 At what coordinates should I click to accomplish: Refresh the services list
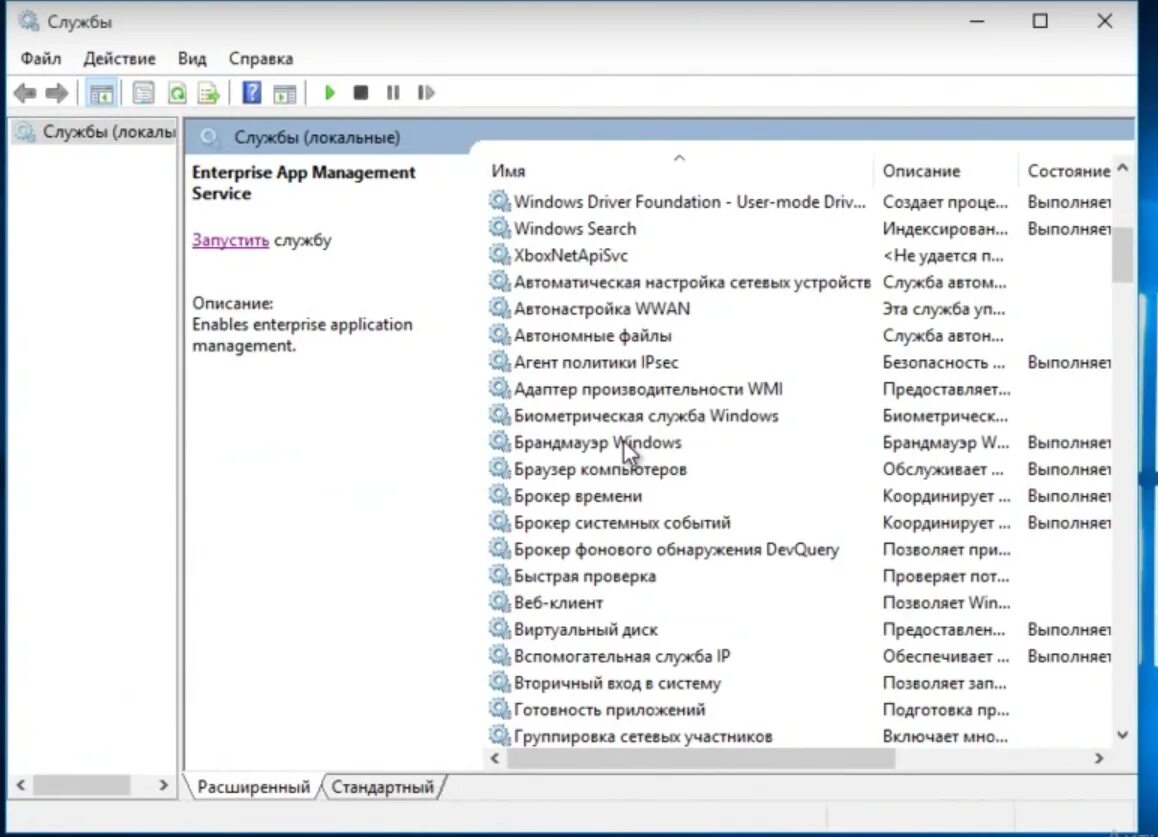(176, 92)
